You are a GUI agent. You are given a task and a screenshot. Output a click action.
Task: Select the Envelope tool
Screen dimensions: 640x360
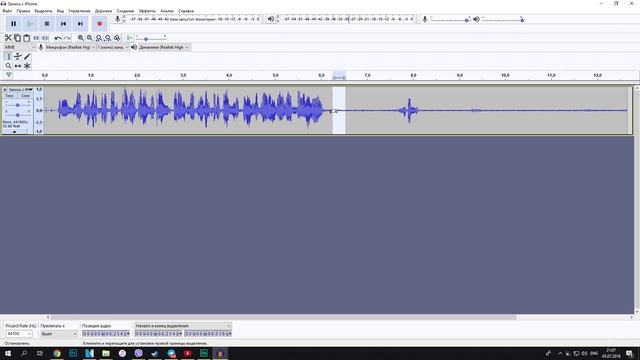click(18, 56)
